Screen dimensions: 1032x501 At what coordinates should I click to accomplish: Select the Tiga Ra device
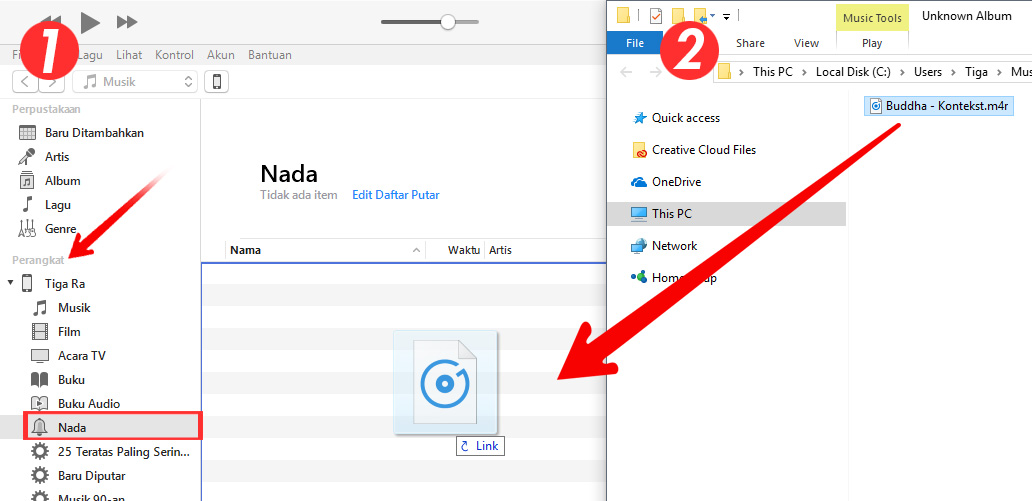point(64,284)
